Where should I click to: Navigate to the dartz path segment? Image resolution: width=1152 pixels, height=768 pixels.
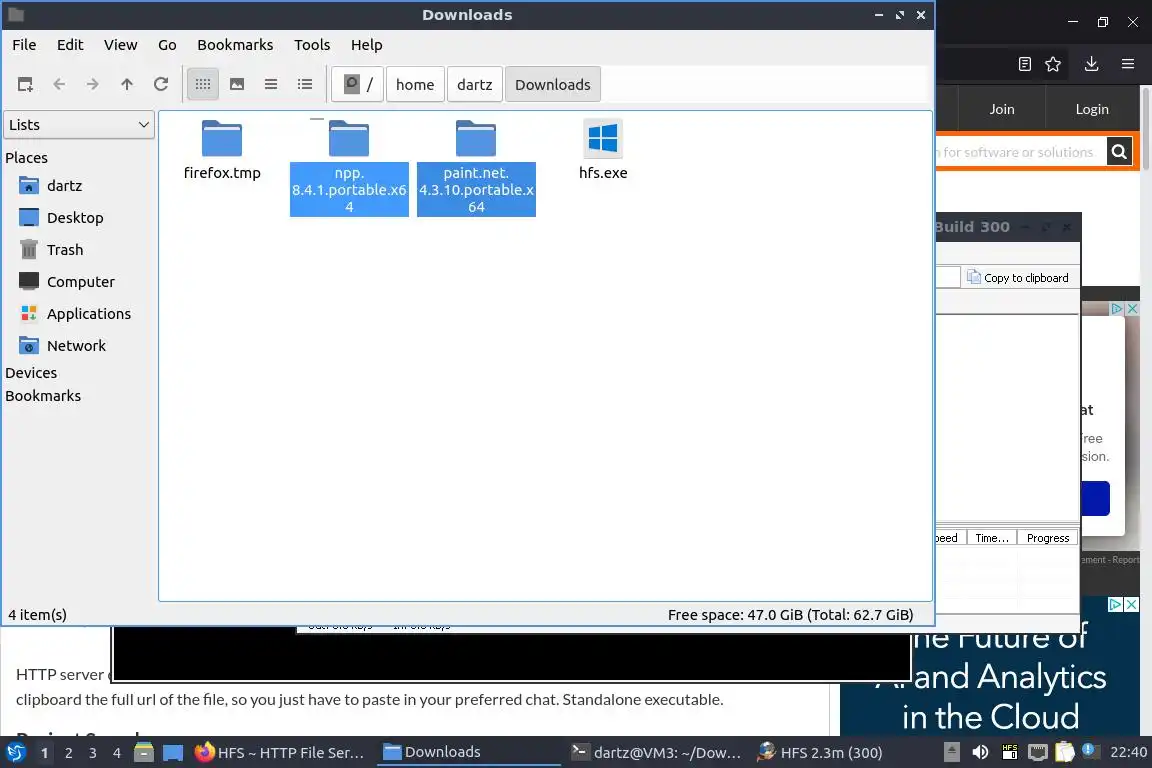[x=475, y=85]
